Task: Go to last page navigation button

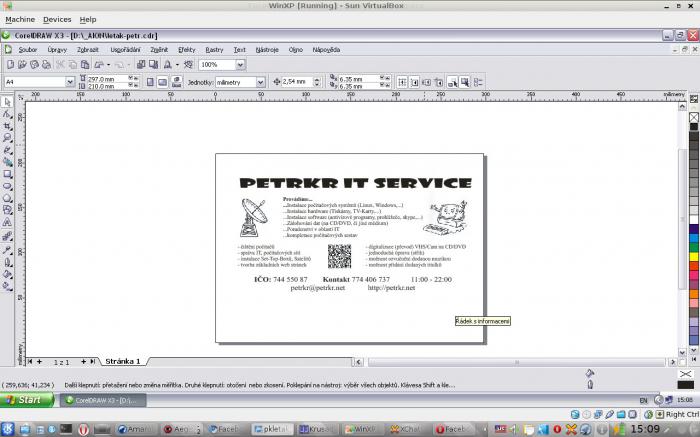Action: click(x=92, y=362)
